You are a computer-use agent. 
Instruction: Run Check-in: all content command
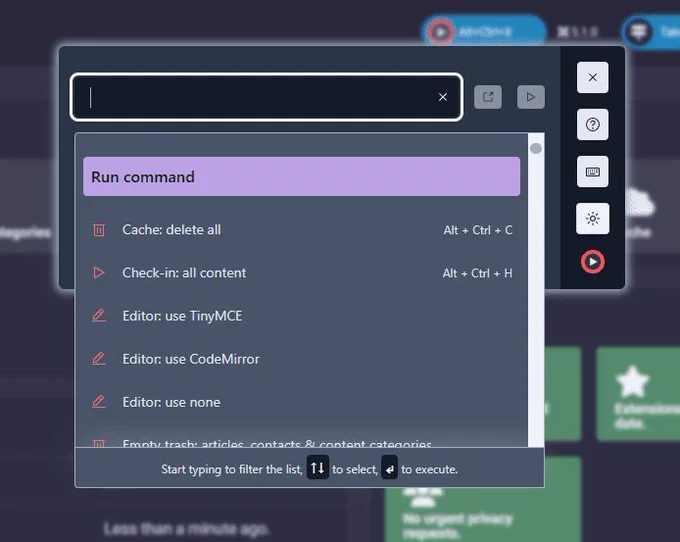point(301,273)
